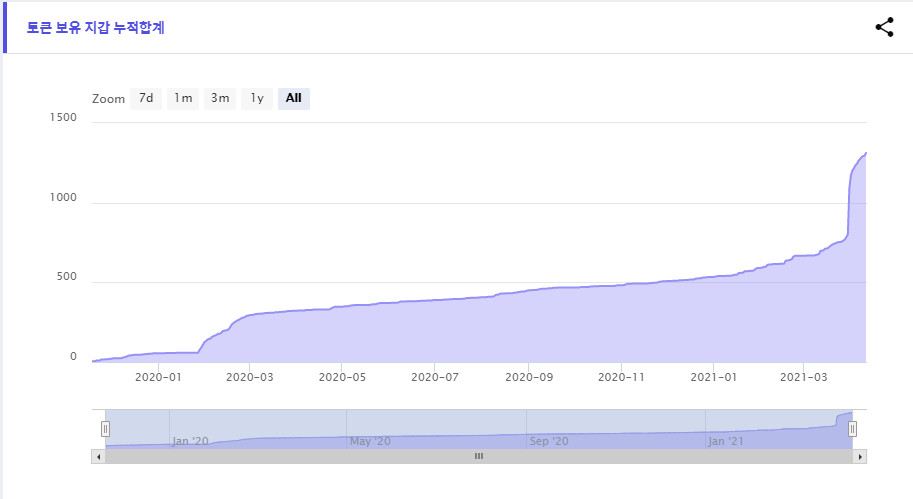Click the 2020-07 x-axis label
Screen dimensions: 913x499
435,377
